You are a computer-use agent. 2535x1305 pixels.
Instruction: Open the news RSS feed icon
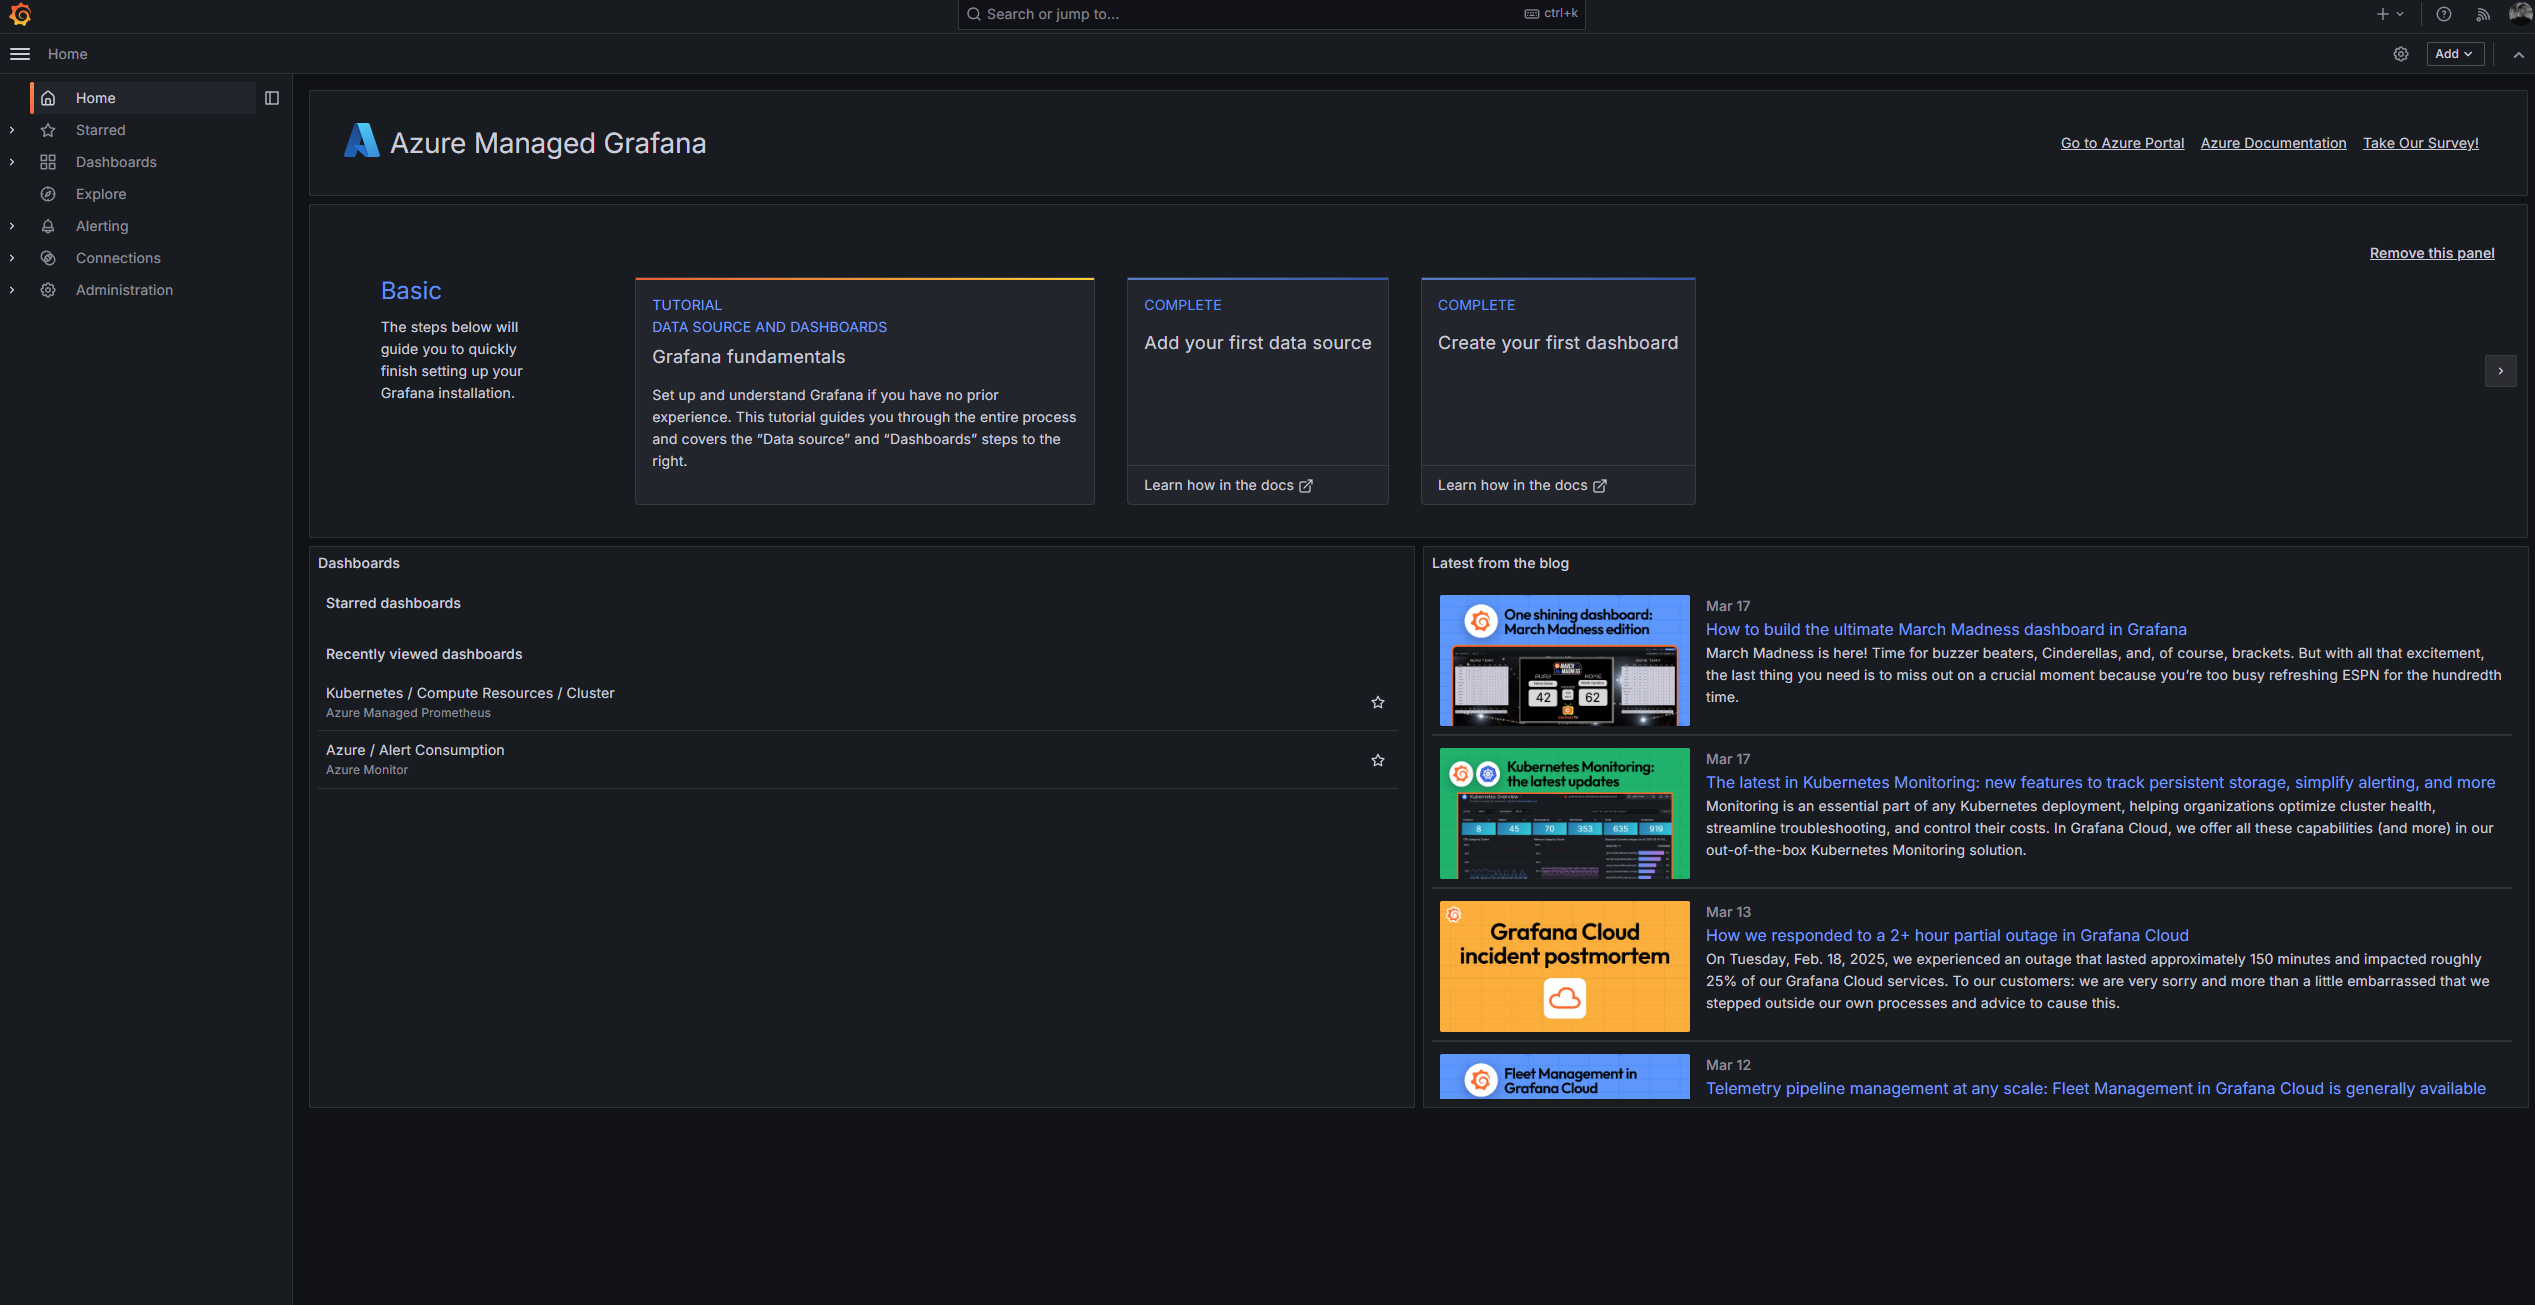click(2483, 14)
